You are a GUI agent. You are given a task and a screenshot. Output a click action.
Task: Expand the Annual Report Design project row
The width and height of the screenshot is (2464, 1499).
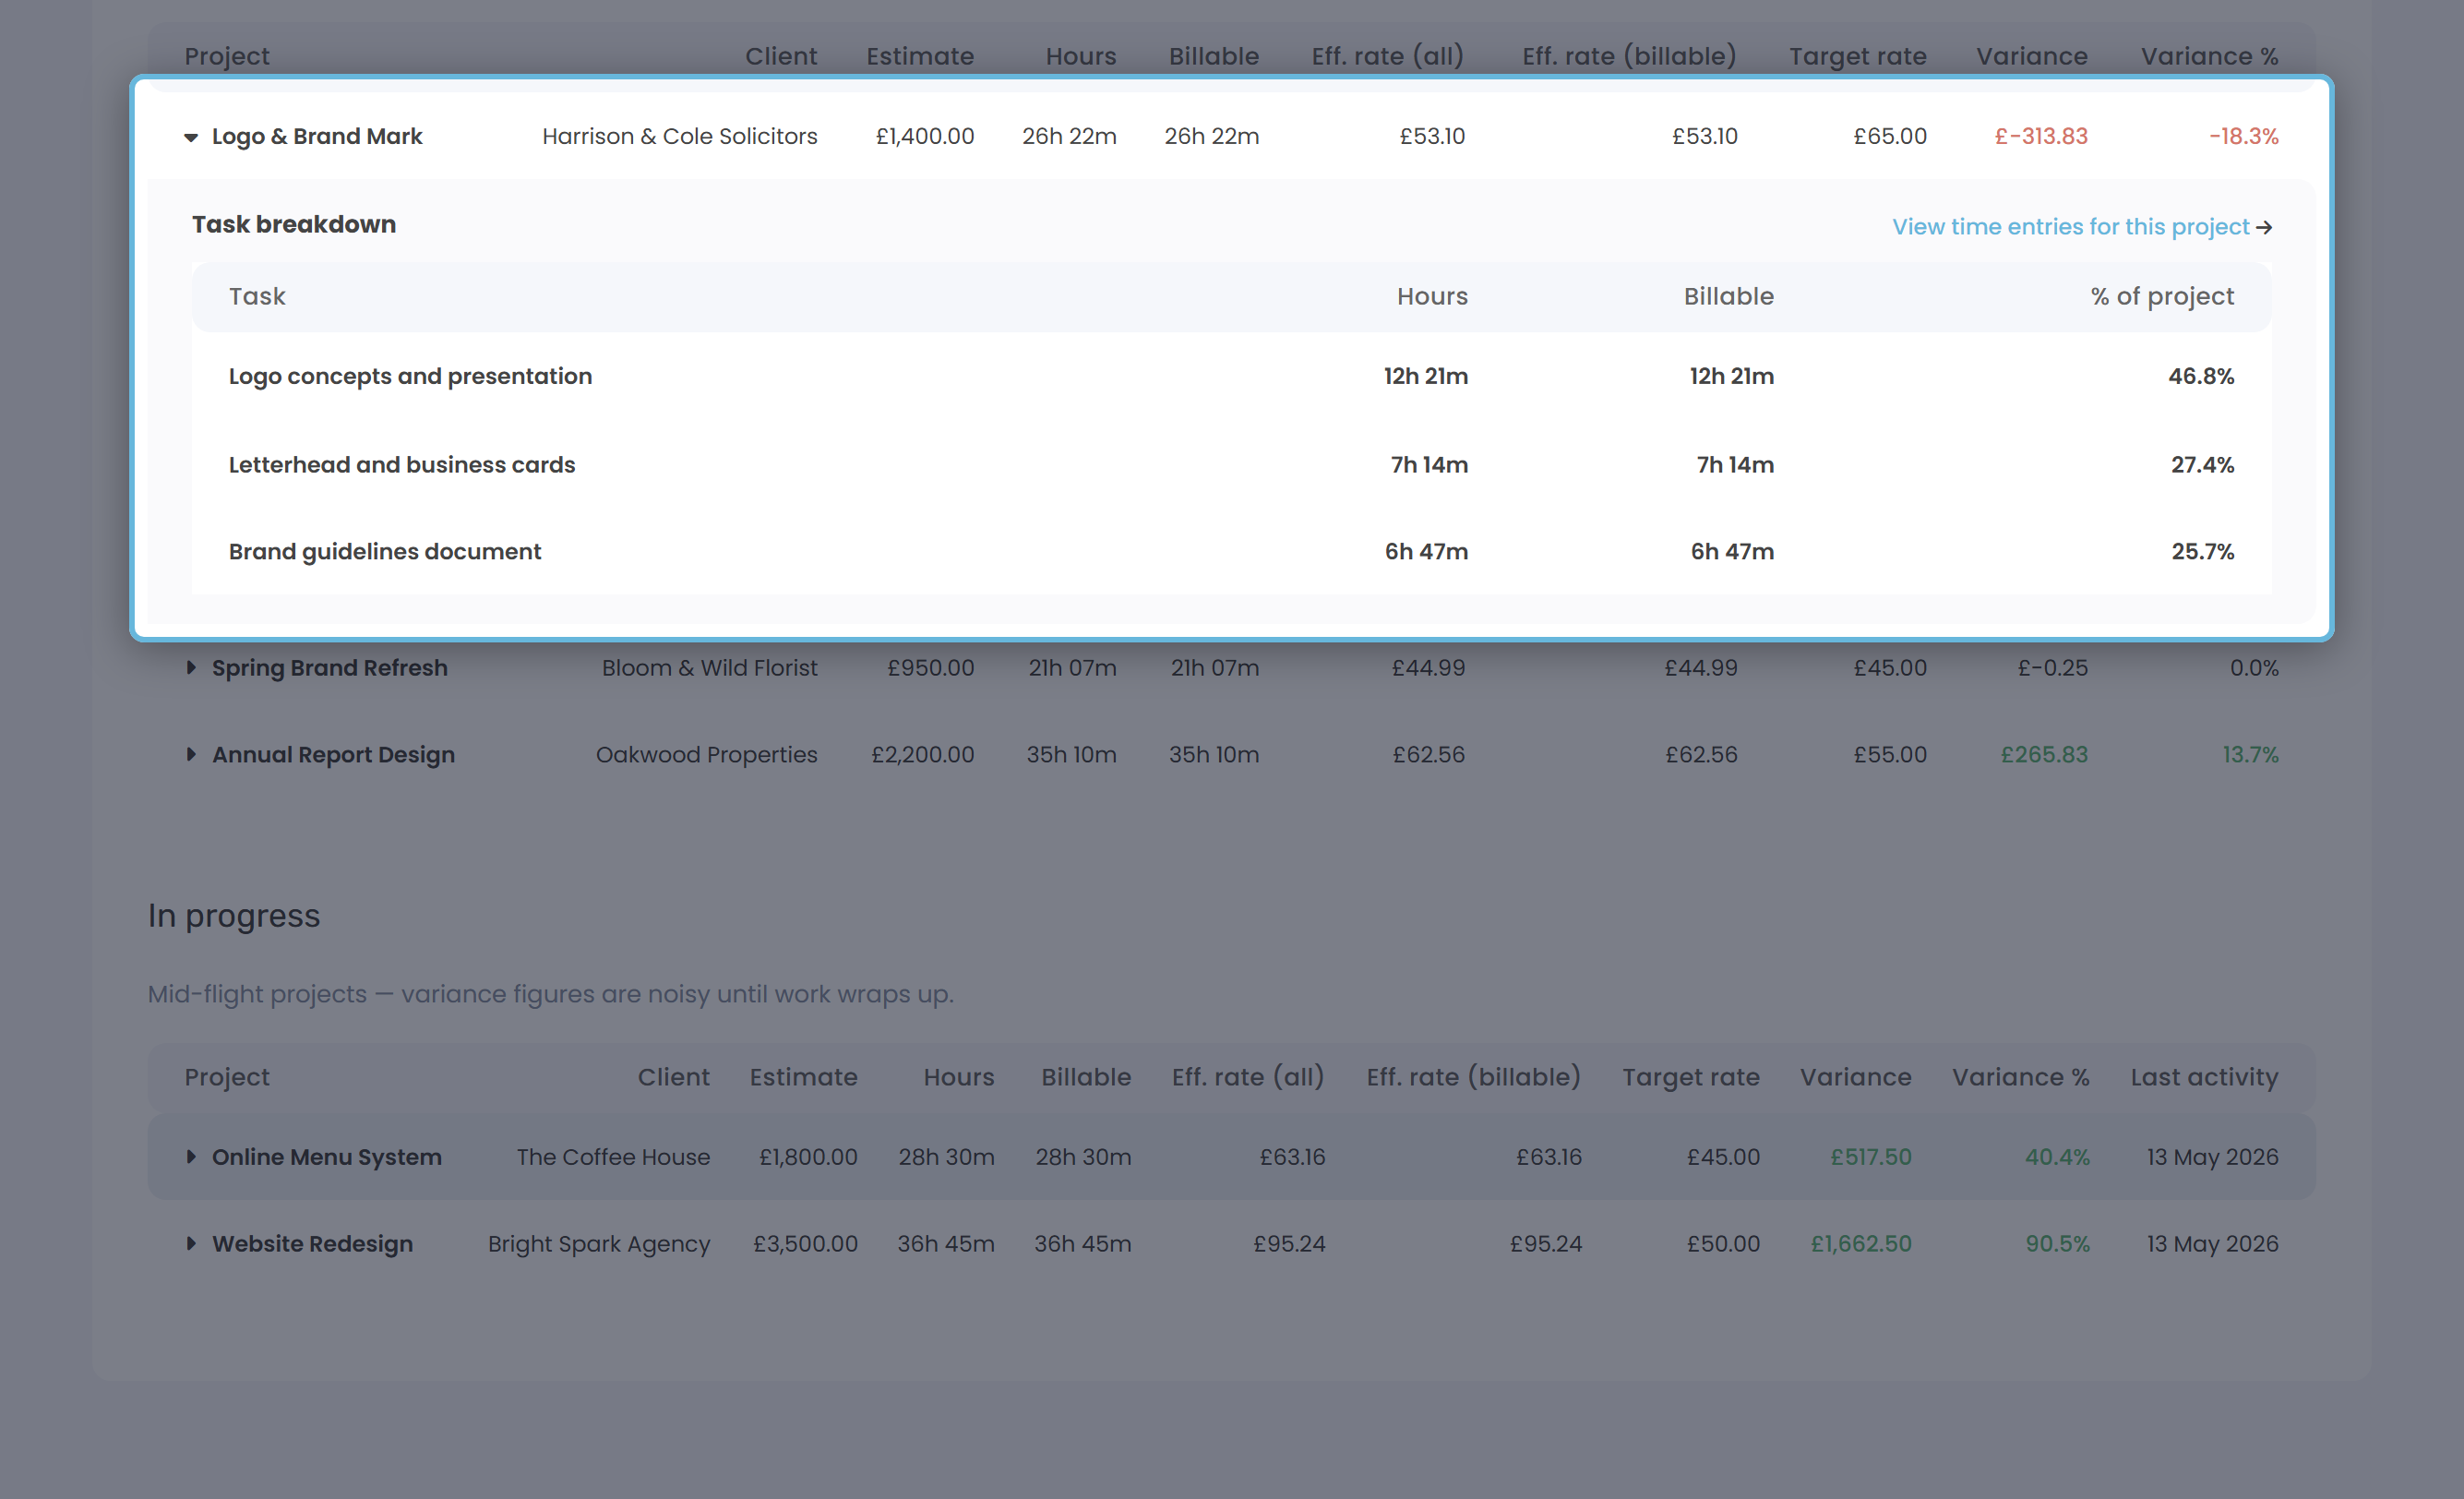191,754
